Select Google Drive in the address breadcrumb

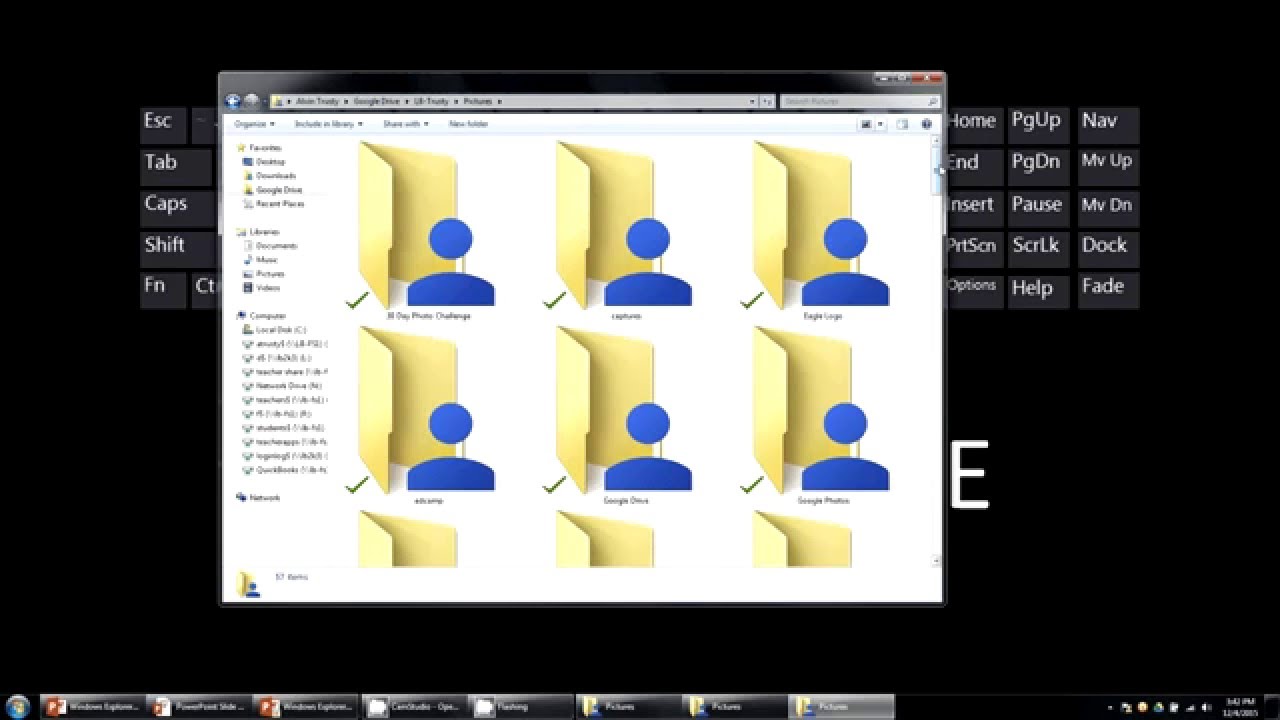tap(376, 101)
